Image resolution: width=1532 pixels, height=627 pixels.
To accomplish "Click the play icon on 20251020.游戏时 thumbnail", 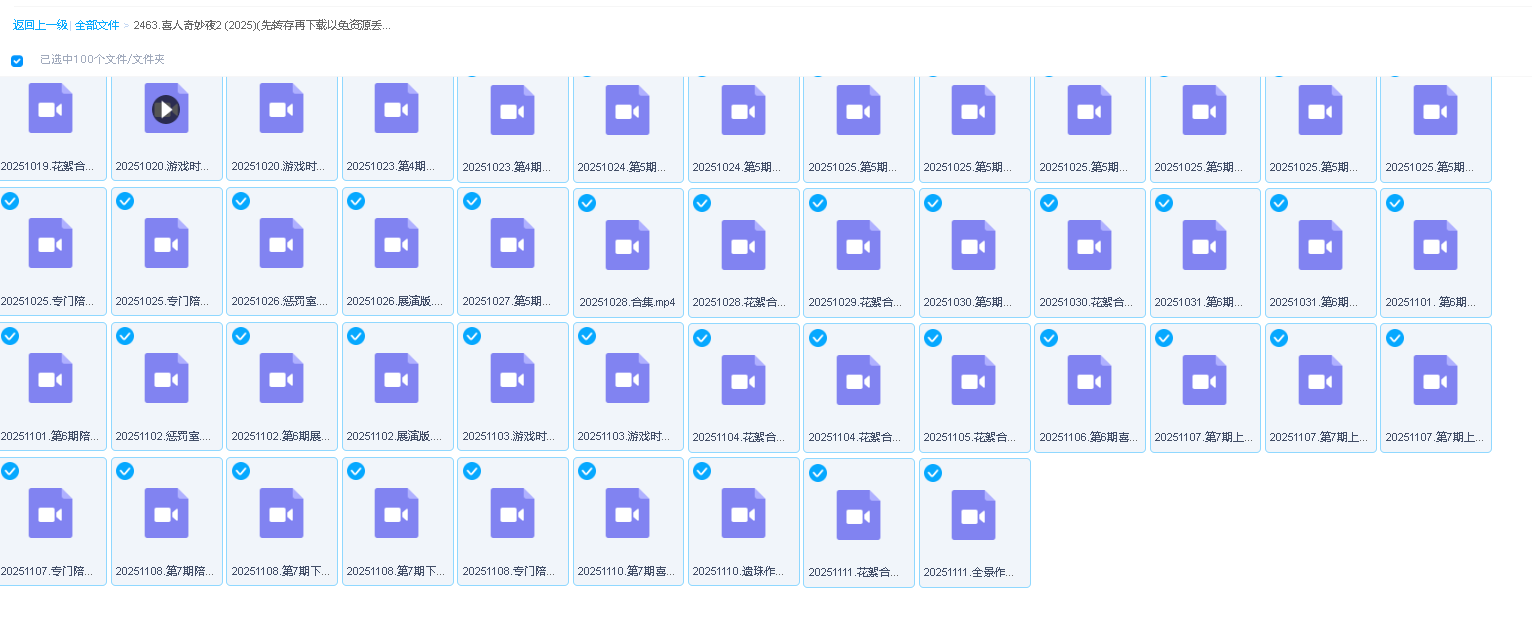I will pyautogui.click(x=166, y=109).
